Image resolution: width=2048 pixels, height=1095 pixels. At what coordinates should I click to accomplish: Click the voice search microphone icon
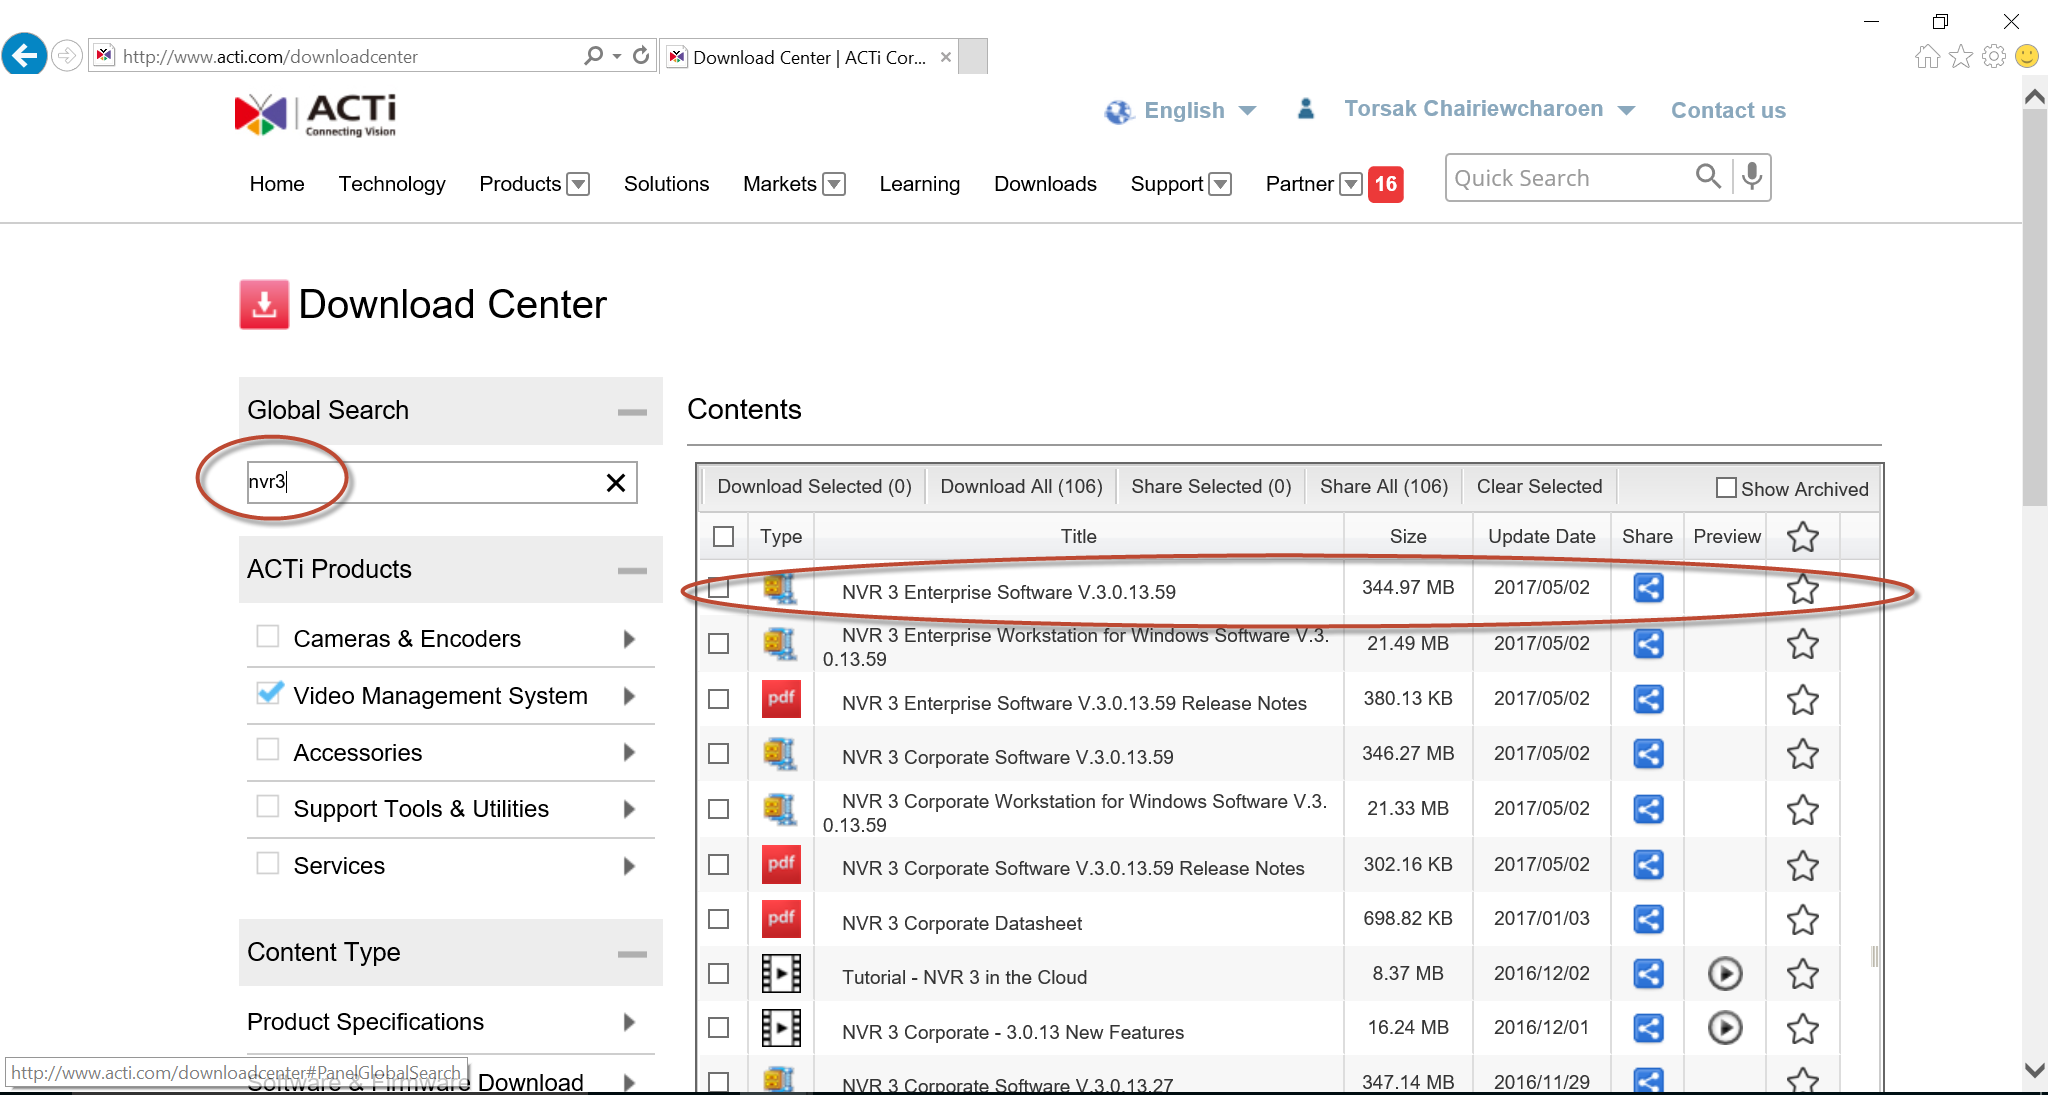[1751, 177]
